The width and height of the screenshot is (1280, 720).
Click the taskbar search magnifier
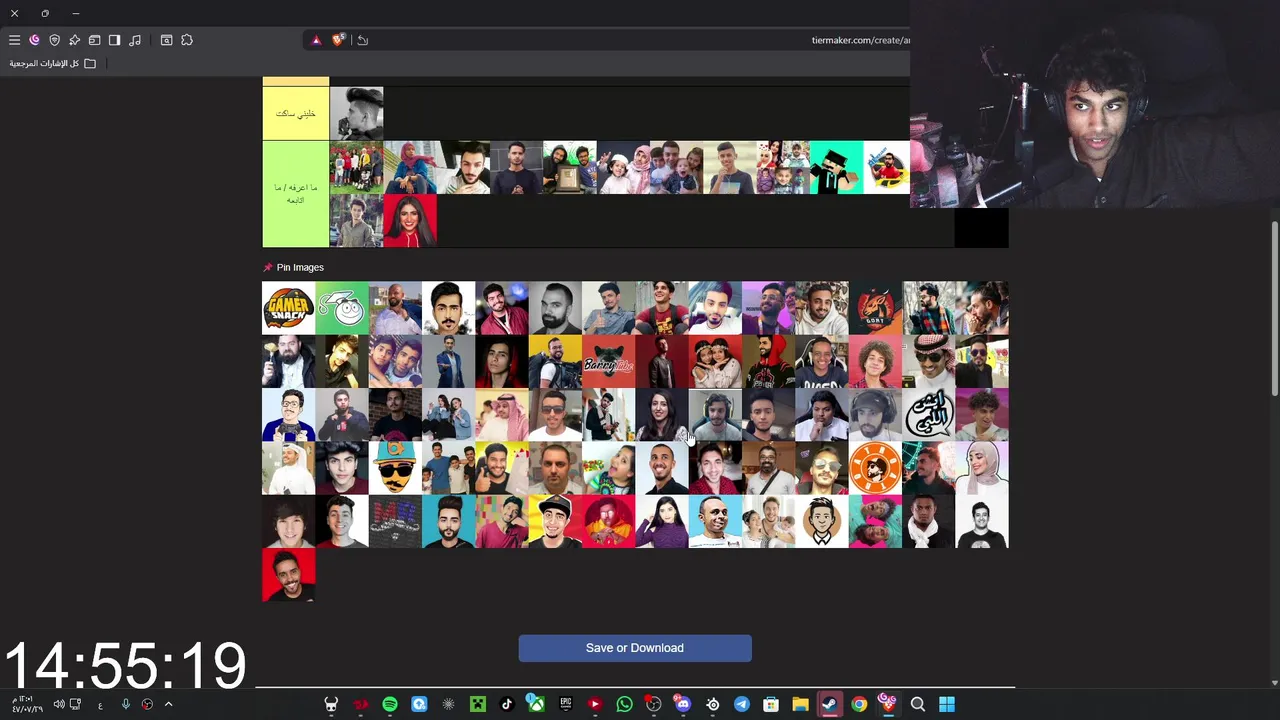click(918, 704)
